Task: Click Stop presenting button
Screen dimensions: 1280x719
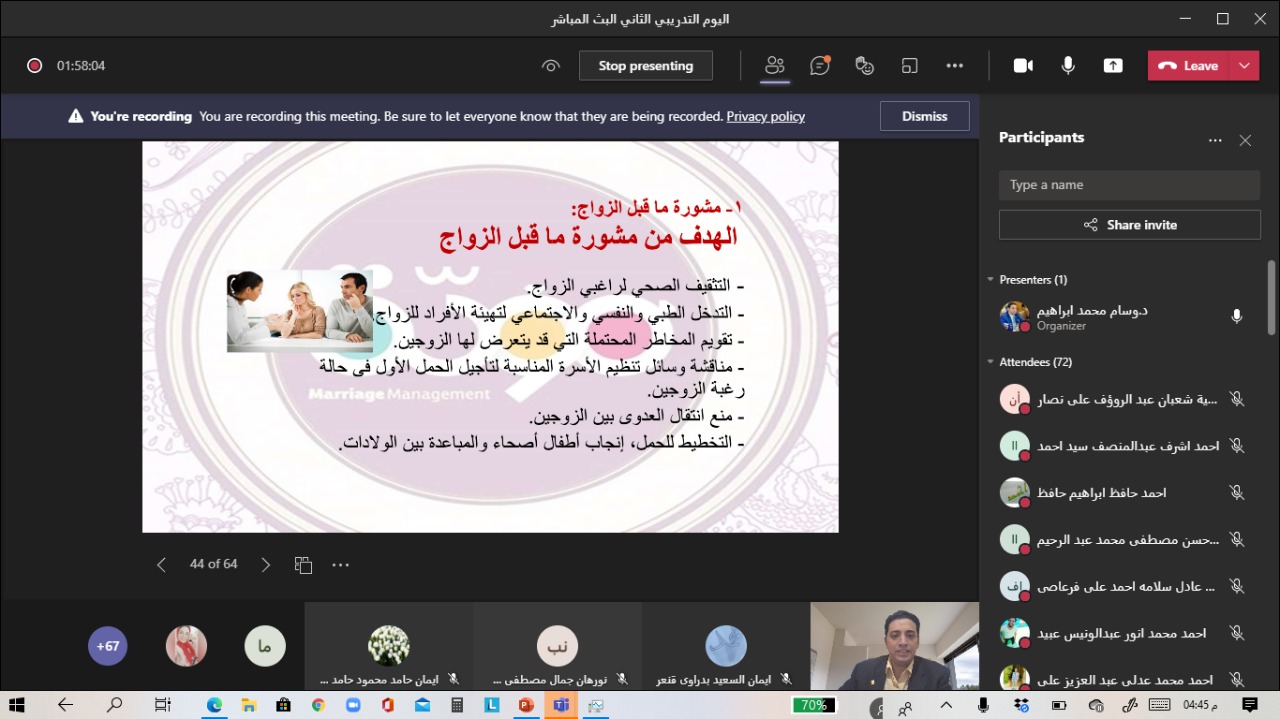Action: pos(645,66)
